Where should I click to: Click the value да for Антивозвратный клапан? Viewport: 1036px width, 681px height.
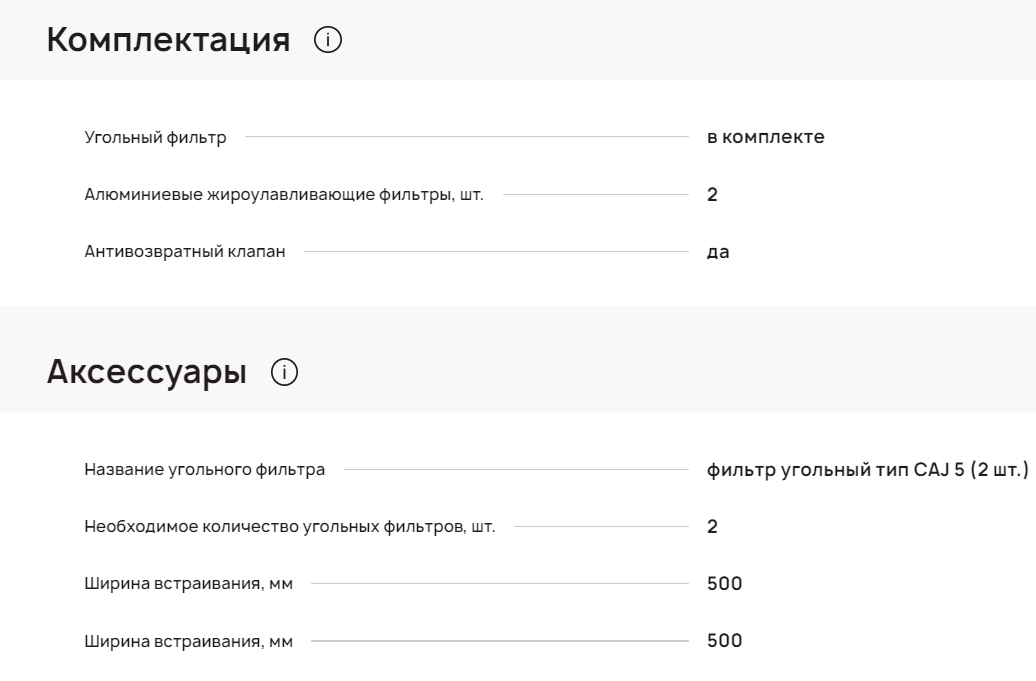click(718, 252)
